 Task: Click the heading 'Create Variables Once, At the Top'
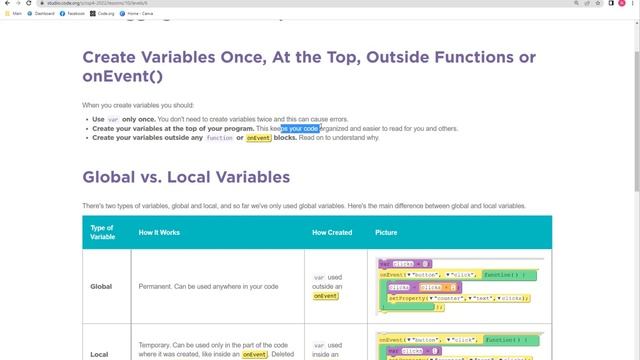pos(309,67)
